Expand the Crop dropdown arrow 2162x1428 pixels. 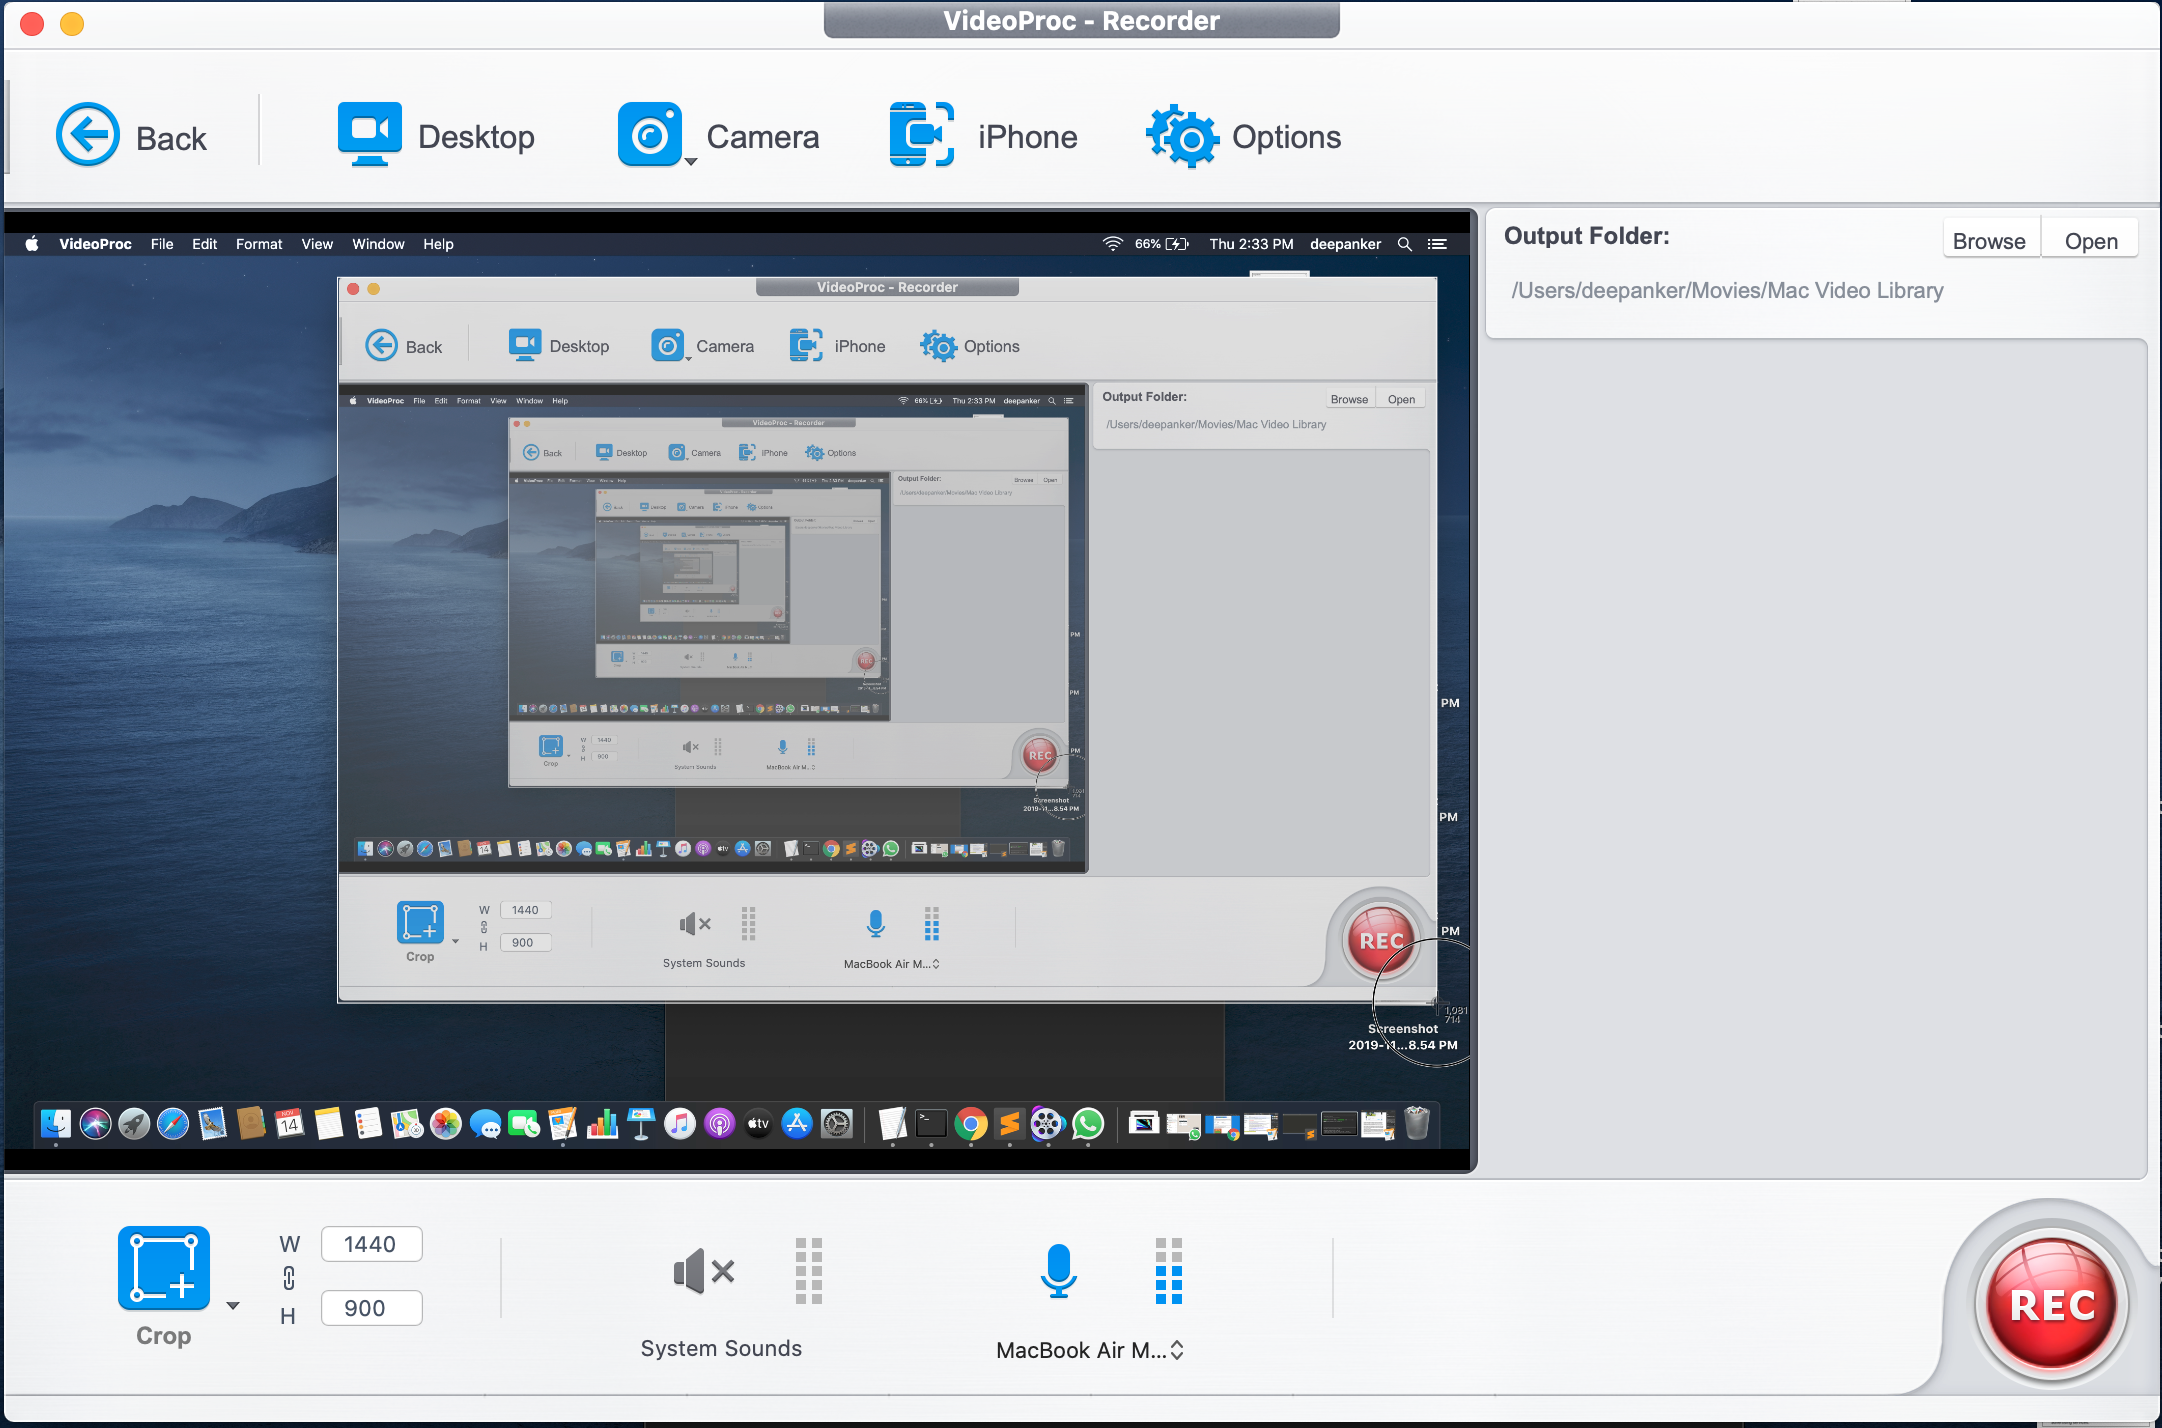pos(233,1306)
